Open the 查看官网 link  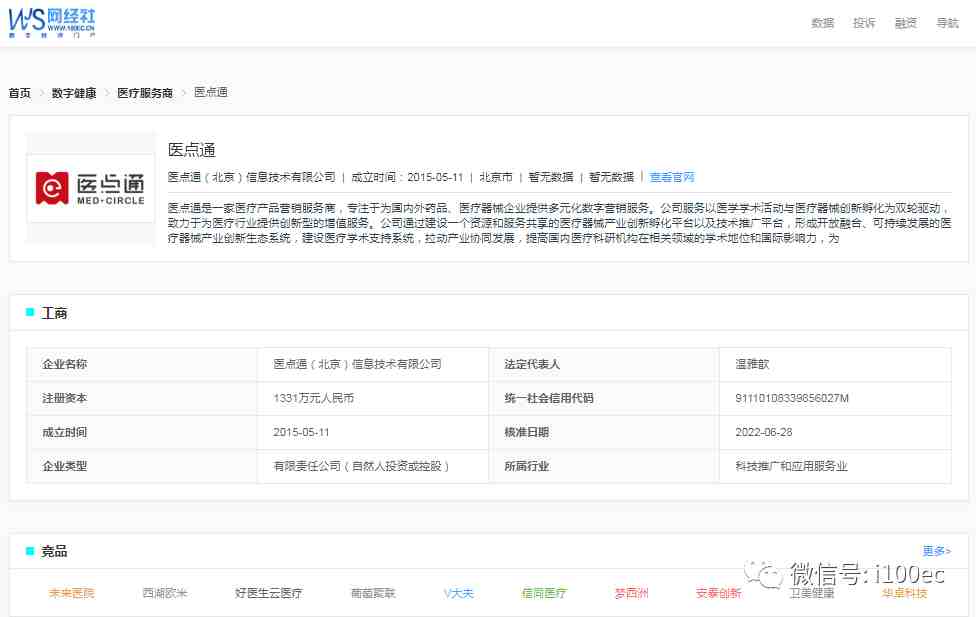coord(672,177)
